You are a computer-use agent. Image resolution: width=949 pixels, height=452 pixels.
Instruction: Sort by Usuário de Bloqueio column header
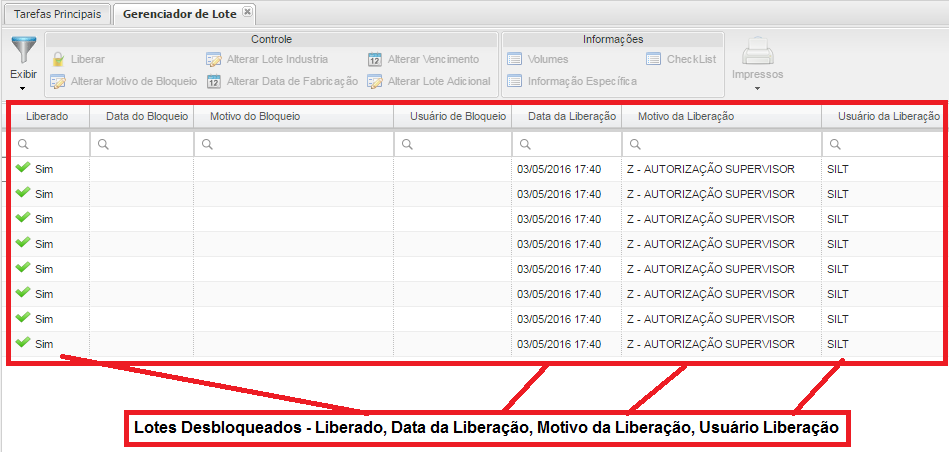453,116
